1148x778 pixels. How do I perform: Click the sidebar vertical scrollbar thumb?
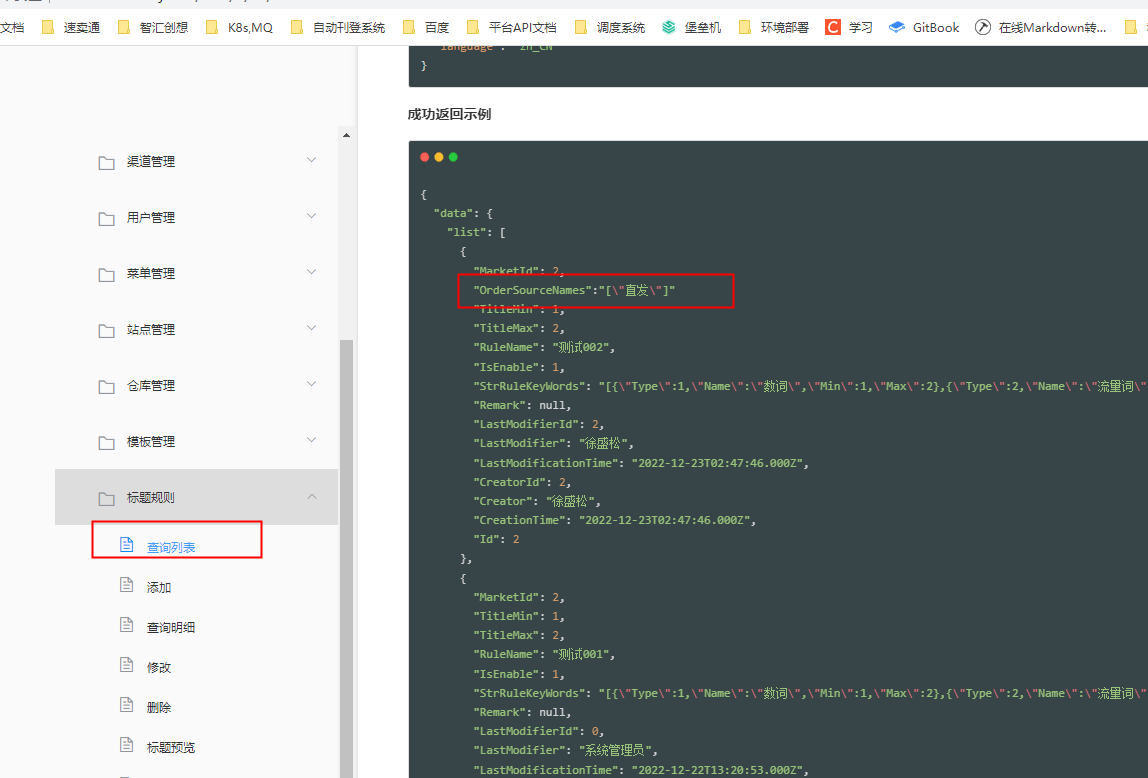point(346,556)
